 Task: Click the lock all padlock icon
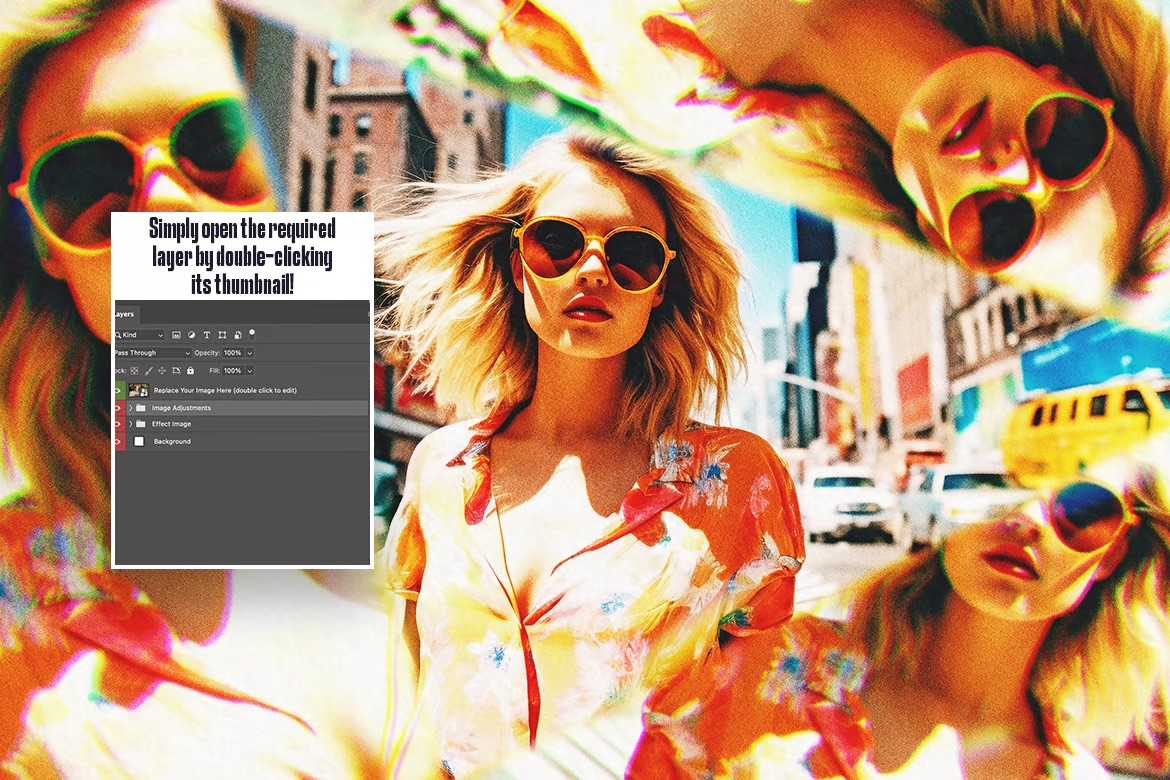point(190,371)
